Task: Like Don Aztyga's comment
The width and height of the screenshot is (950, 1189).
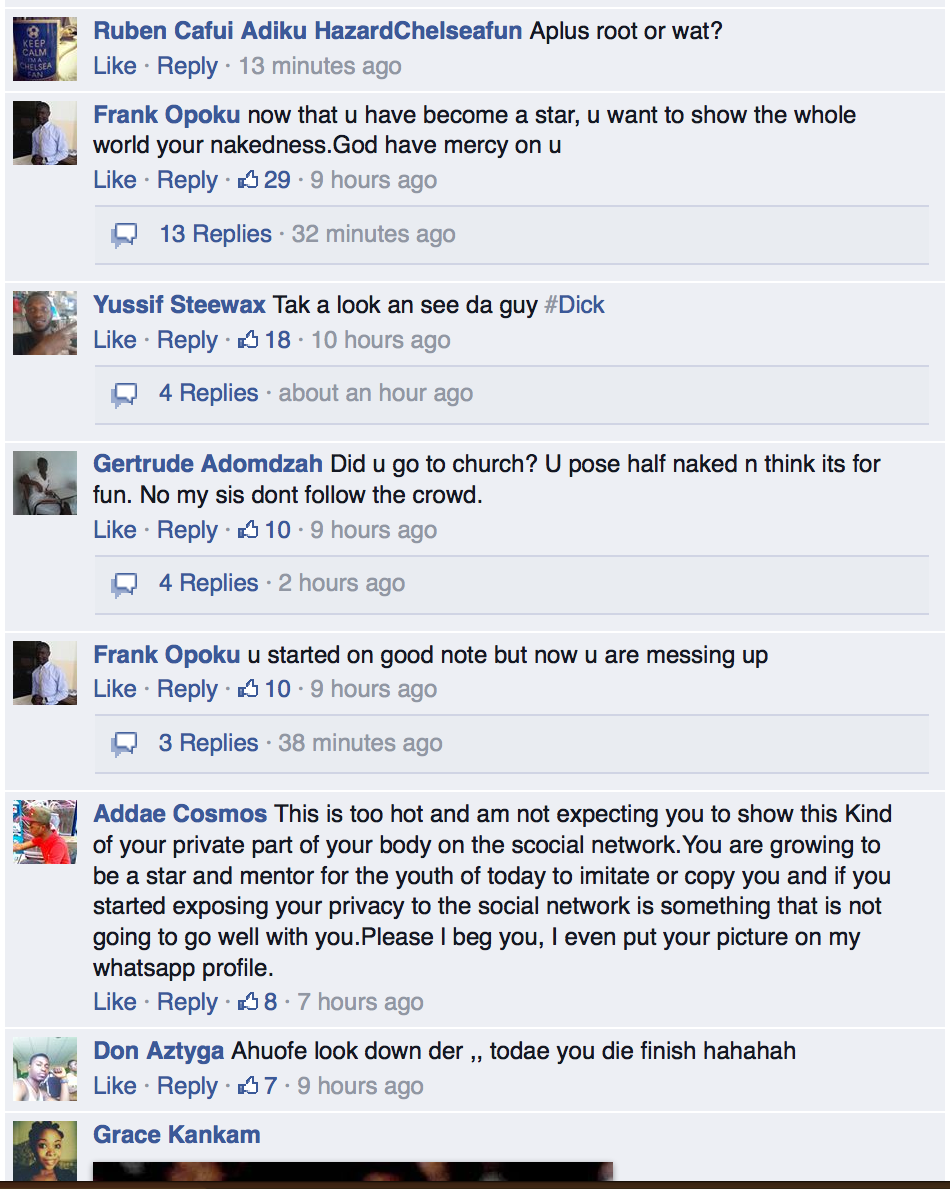Action: (x=114, y=1086)
